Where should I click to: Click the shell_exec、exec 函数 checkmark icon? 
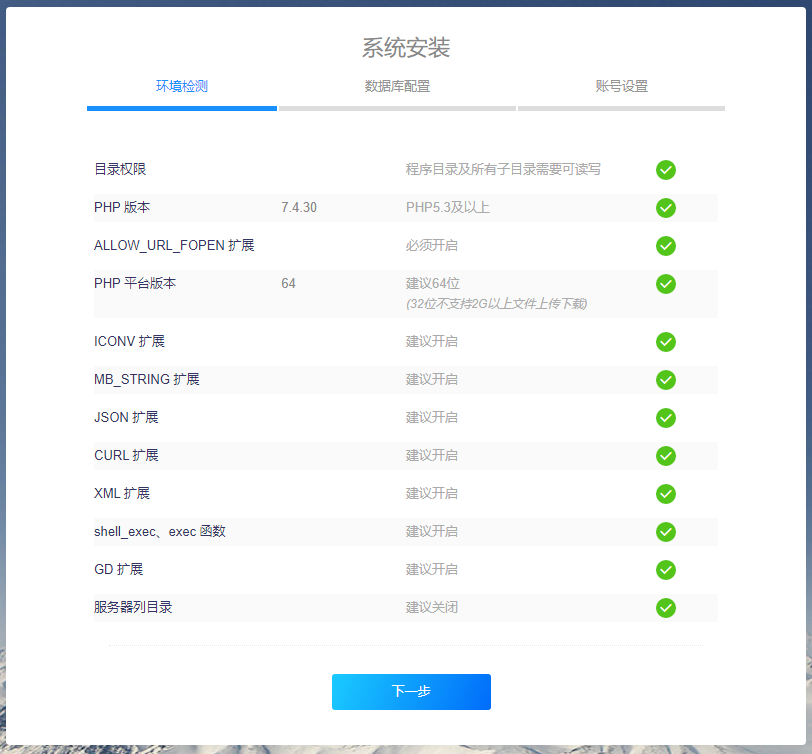666,532
